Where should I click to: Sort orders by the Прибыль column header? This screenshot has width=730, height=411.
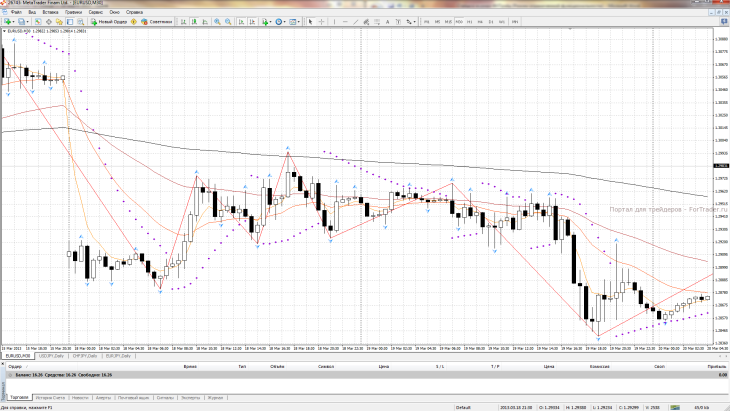coord(717,367)
